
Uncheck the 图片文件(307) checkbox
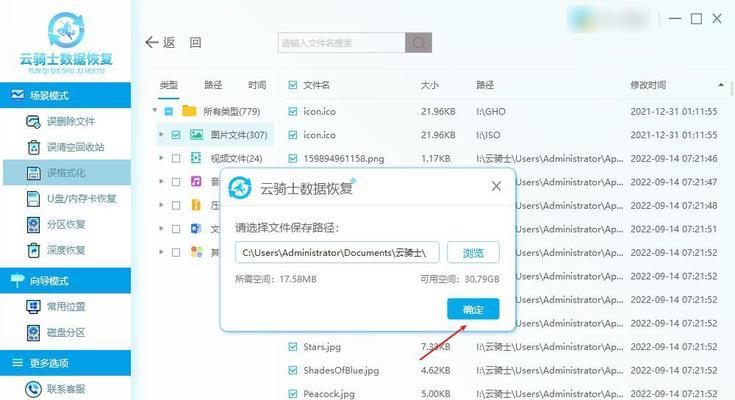tap(176, 135)
